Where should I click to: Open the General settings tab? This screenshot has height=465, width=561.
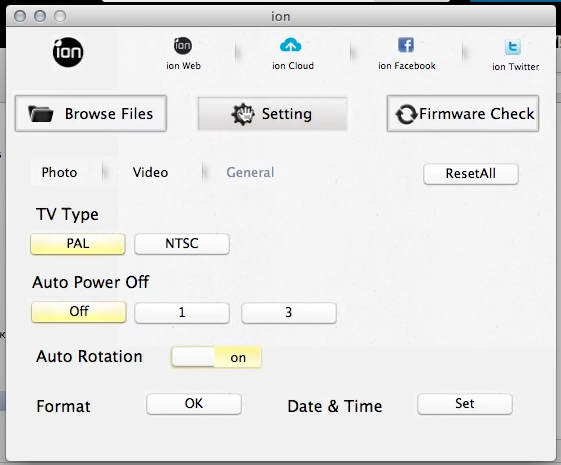[250, 172]
